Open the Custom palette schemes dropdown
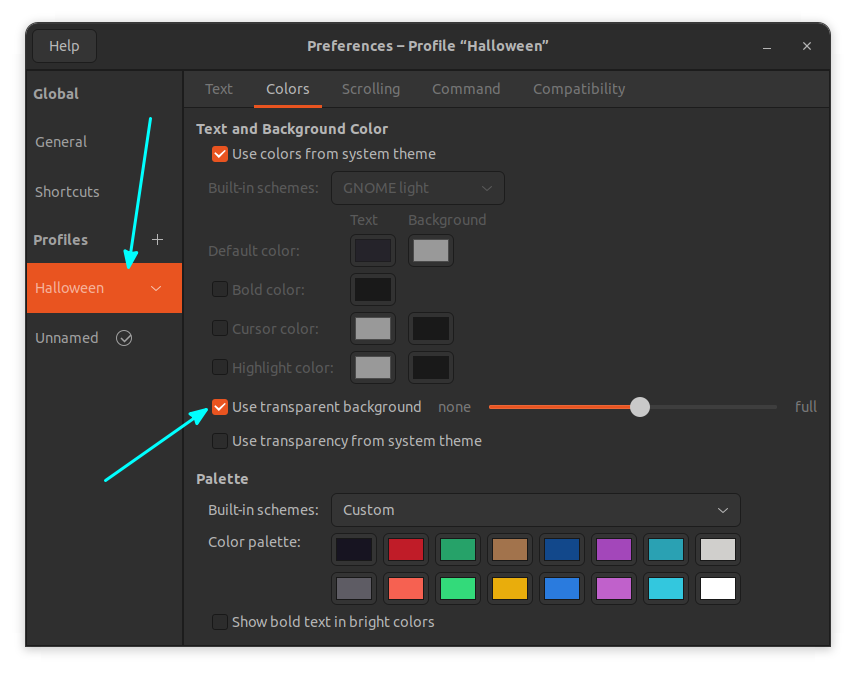 point(536,510)
